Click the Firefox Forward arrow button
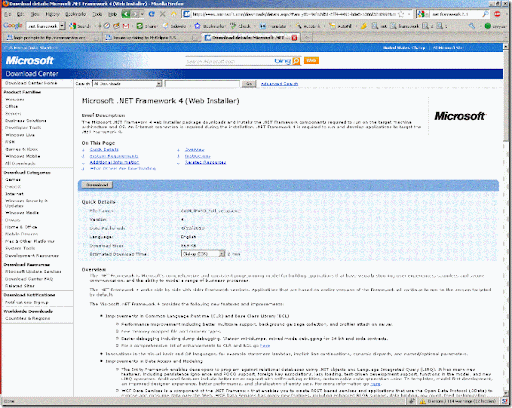Viewport: 512px width, 408px height. [135, 14]
